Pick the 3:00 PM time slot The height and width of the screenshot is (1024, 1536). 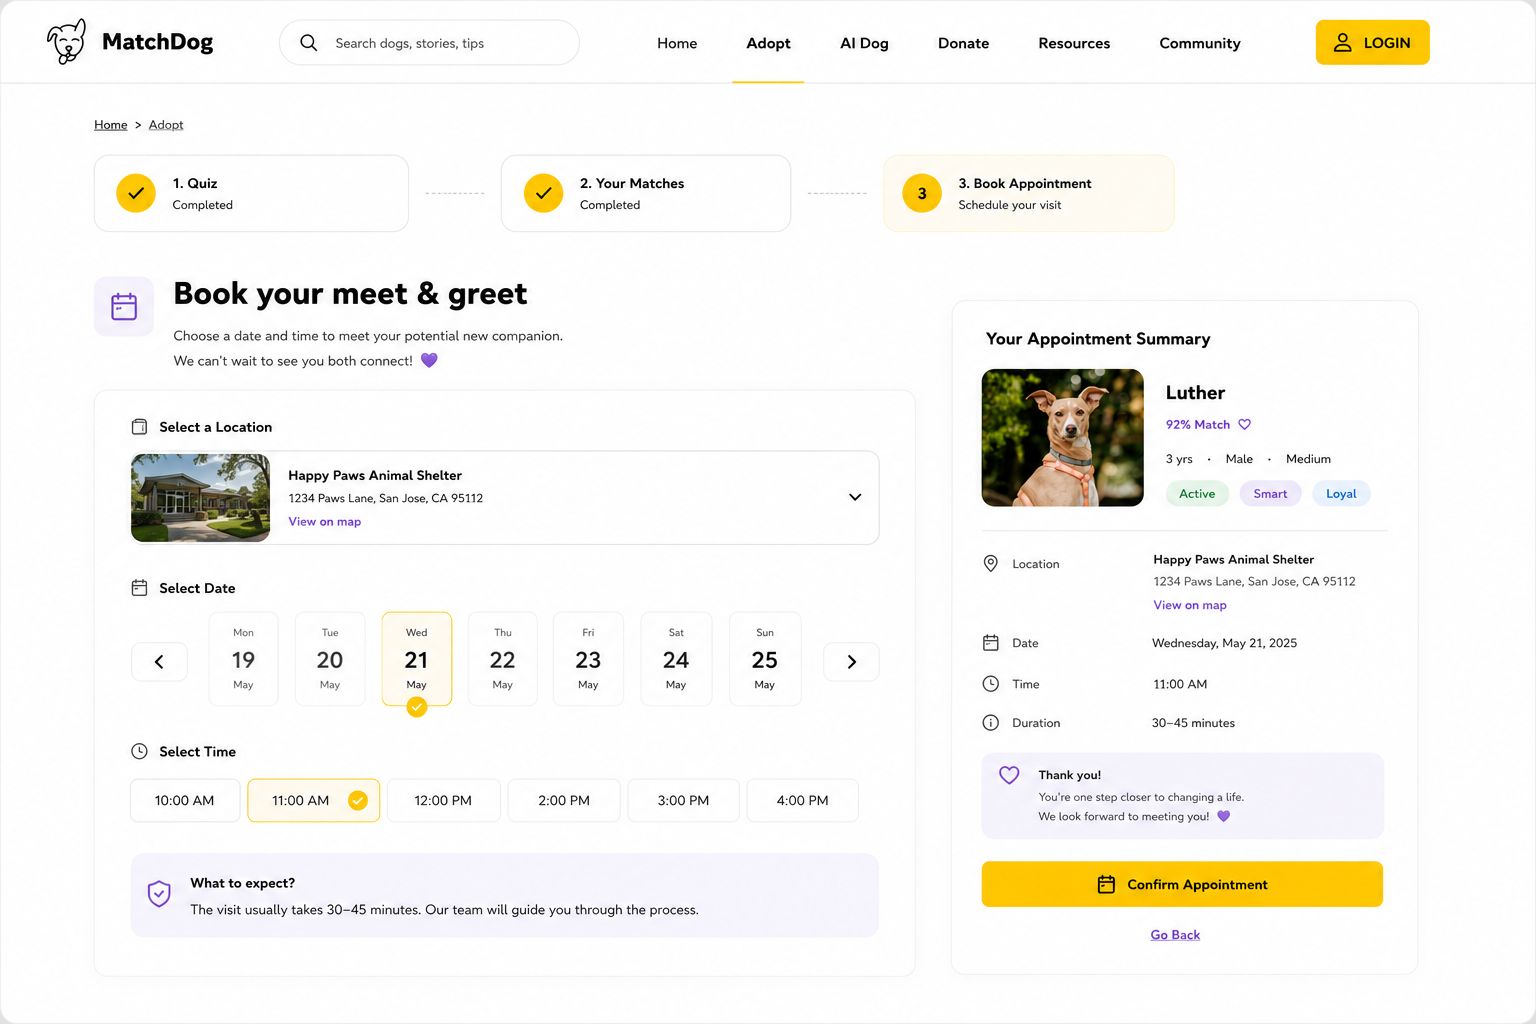tap(683, 800)
